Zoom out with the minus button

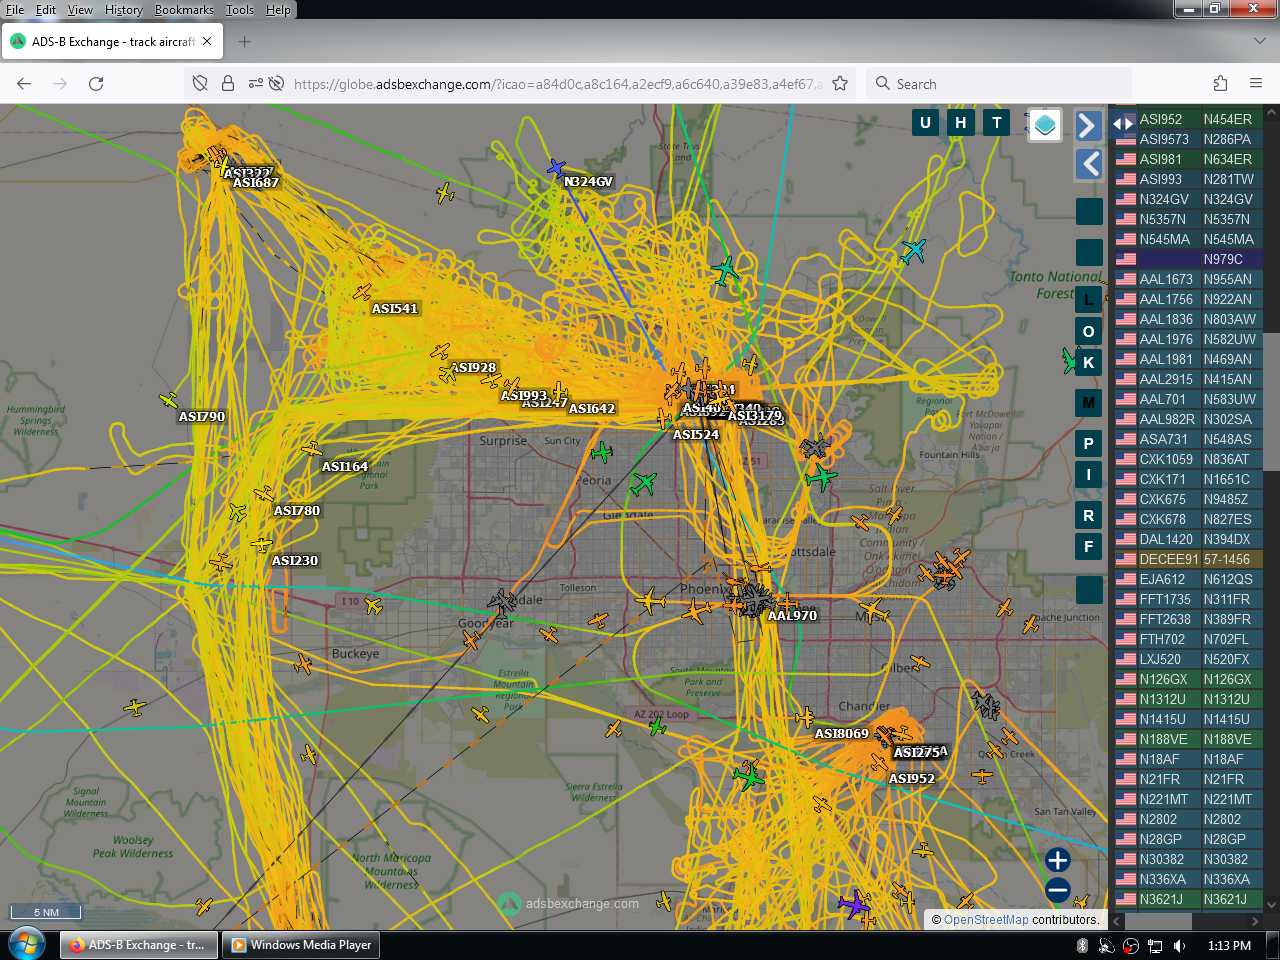pyautogui.click(x=1057, y=889)
